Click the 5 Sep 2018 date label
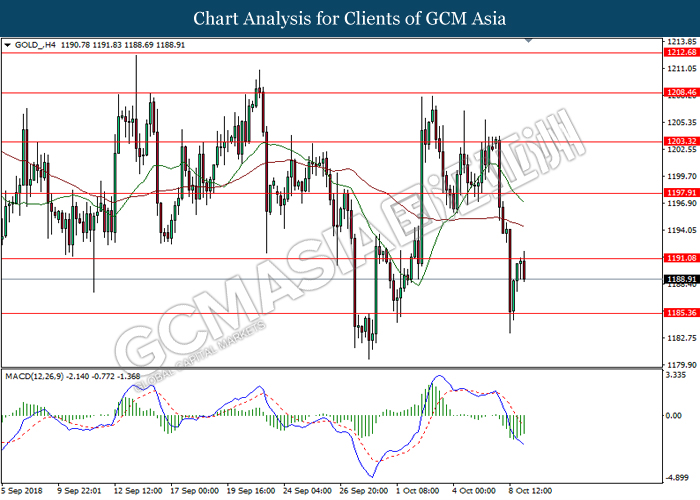The width and height of the screenshot is (700, 500). click(22, 490)
